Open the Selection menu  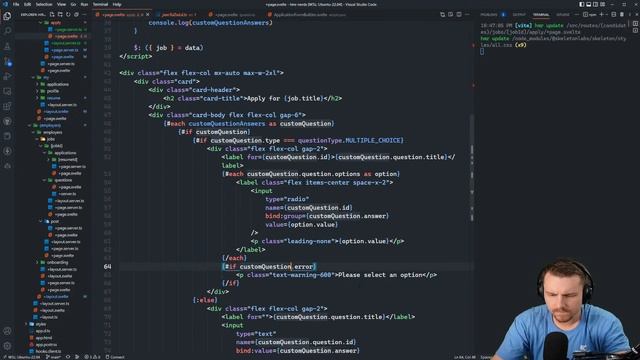pos(44,4)
